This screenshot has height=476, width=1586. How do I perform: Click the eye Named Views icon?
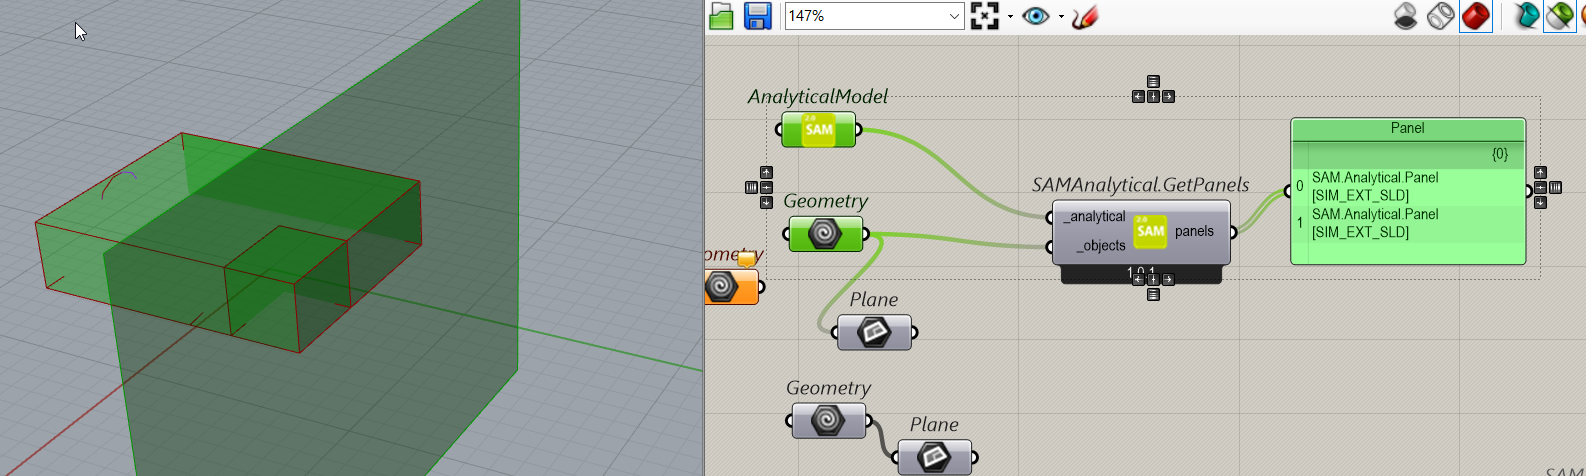[1036, 16]
